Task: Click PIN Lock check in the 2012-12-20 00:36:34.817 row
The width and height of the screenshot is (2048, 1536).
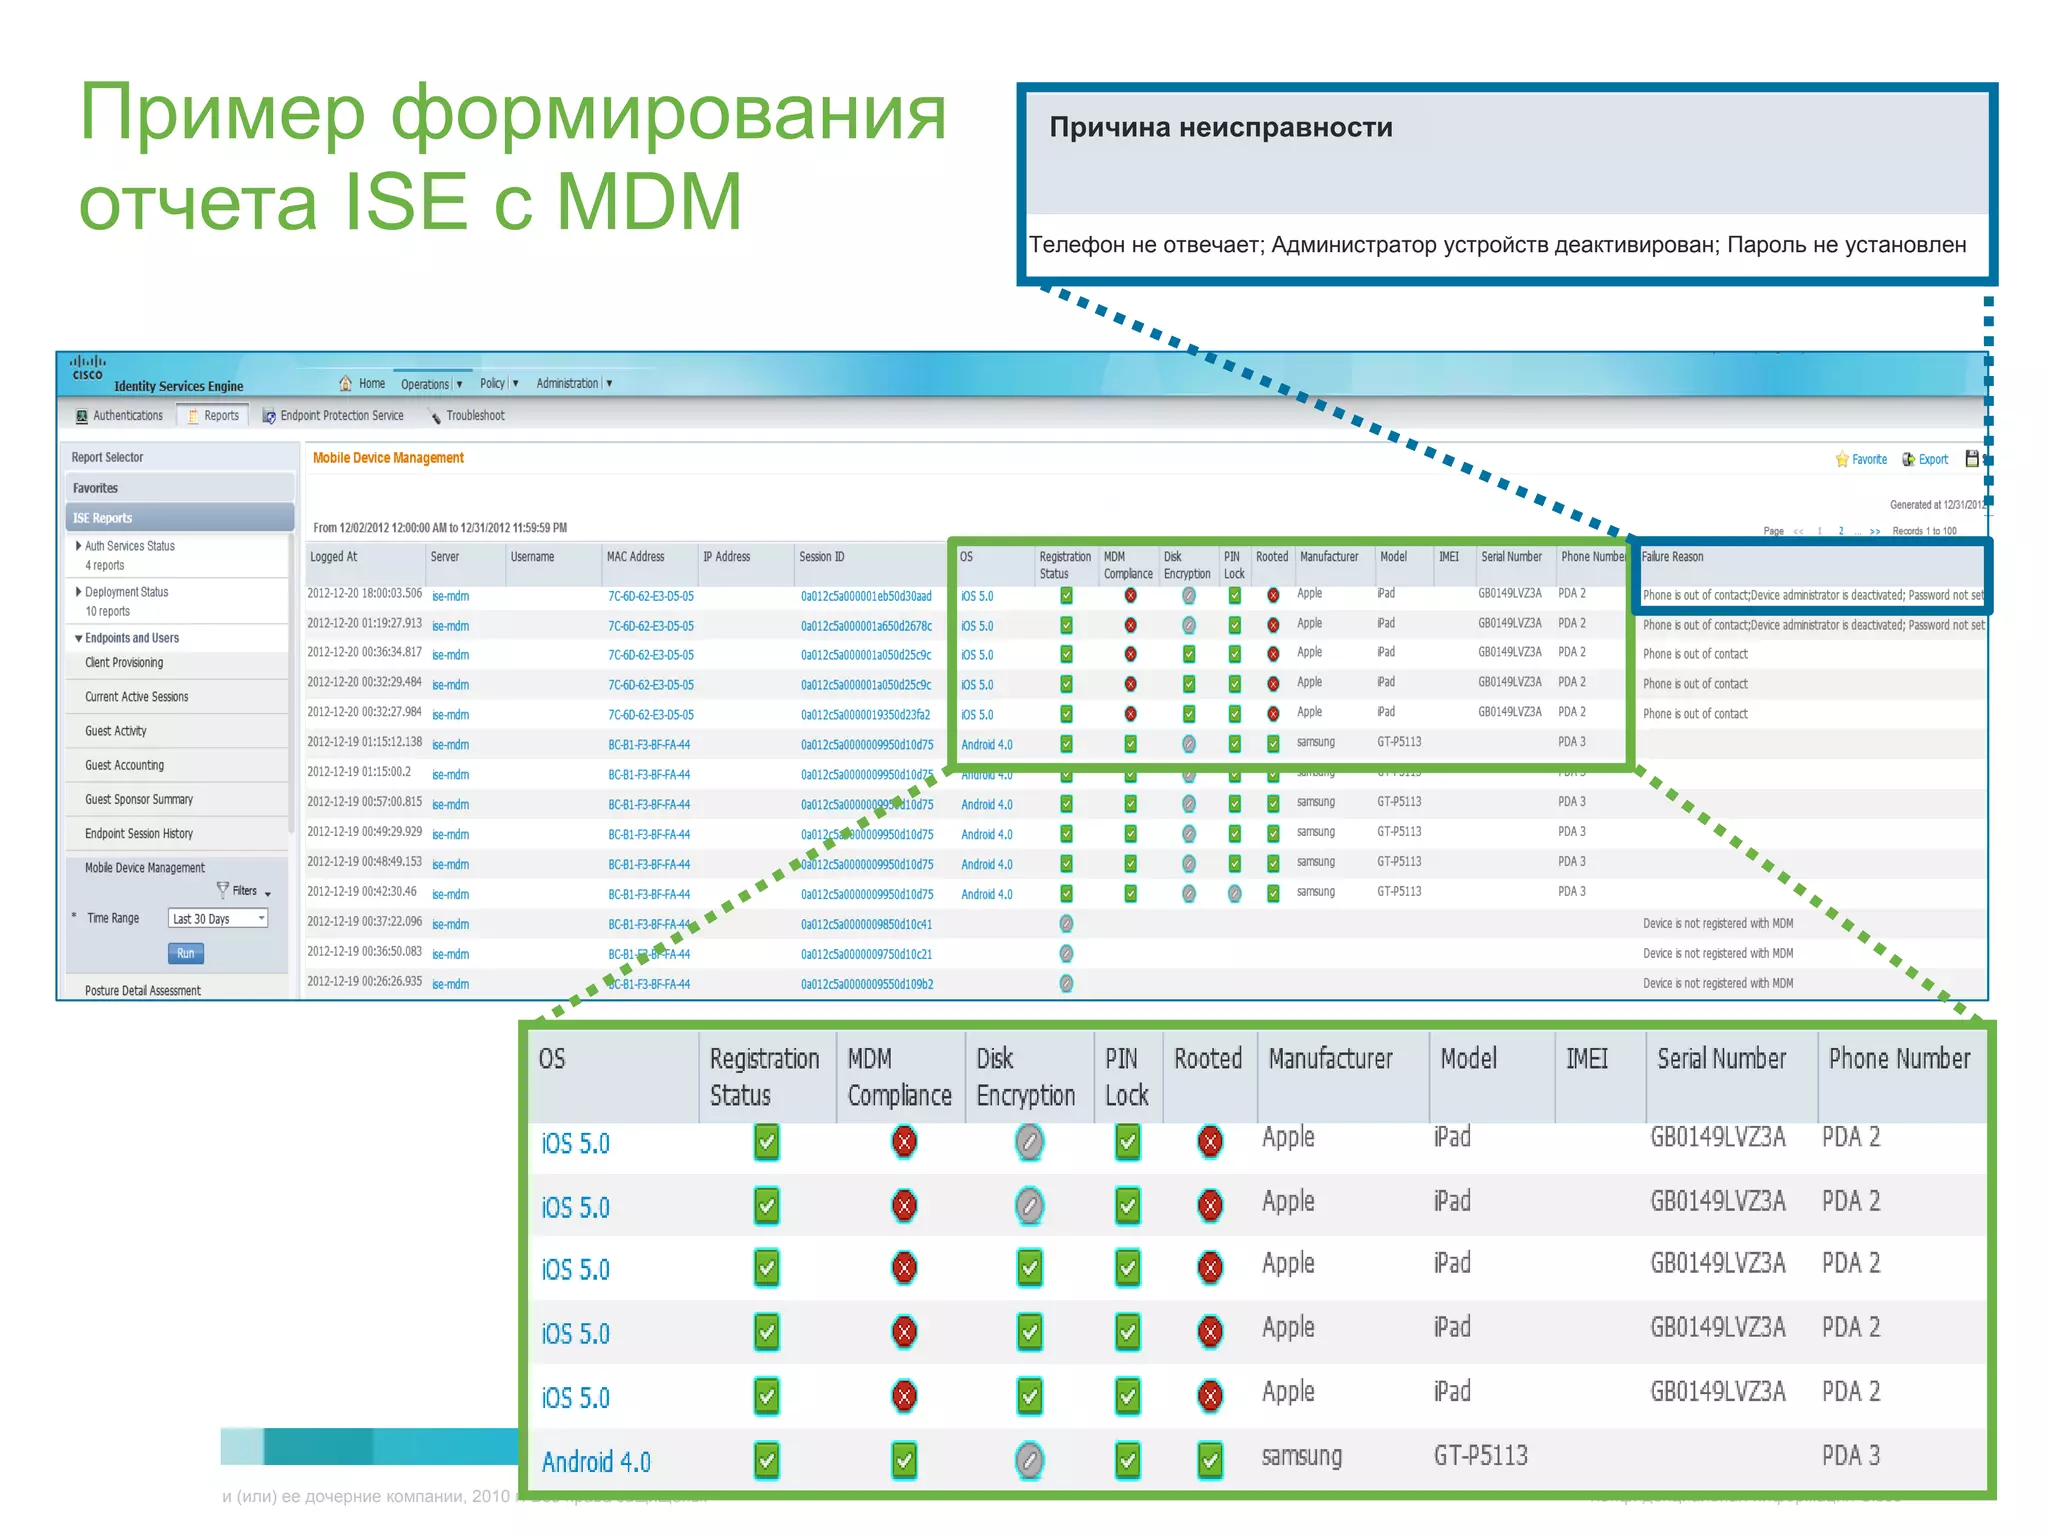Action: point(1234,654)
